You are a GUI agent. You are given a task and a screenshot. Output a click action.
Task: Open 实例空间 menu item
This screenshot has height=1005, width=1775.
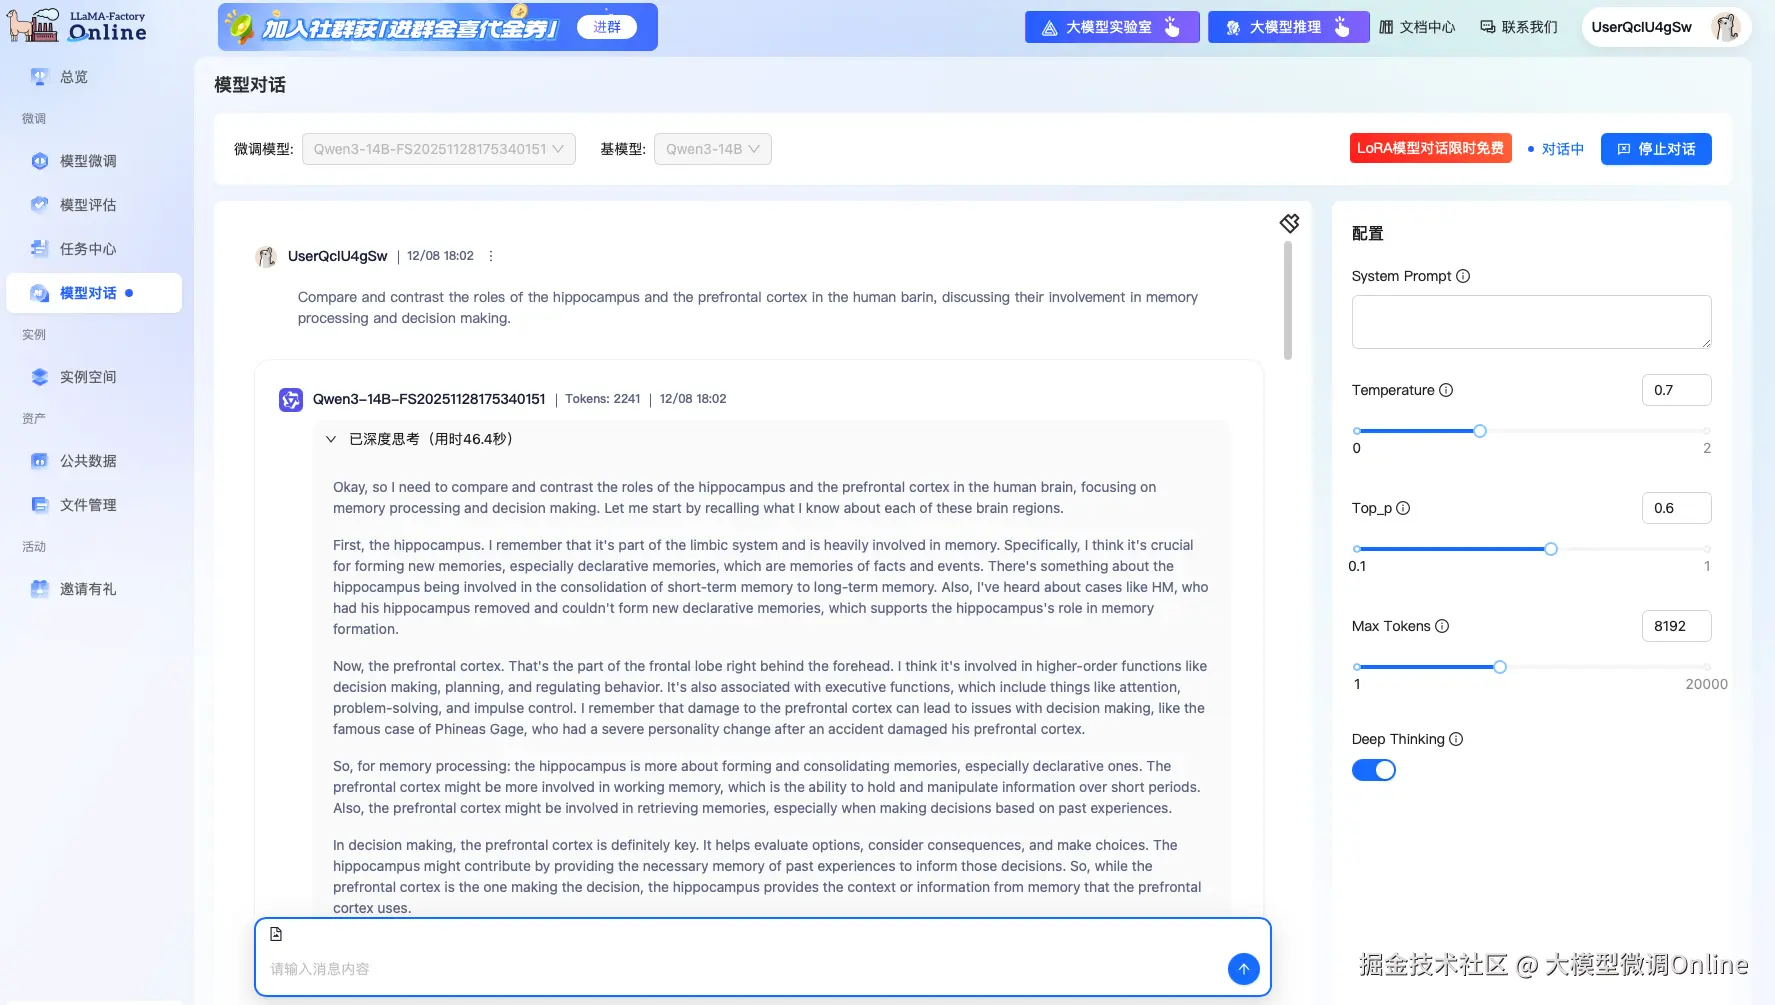click(94, 377)
